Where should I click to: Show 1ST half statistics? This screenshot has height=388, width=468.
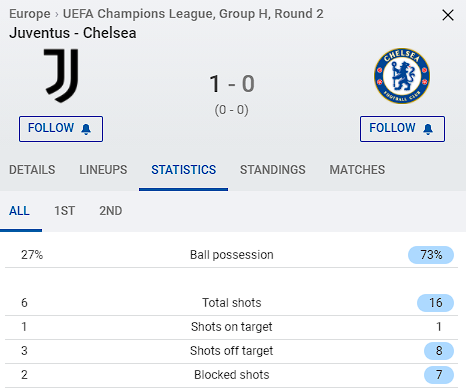pyautogui.click(x=65, y=211)
